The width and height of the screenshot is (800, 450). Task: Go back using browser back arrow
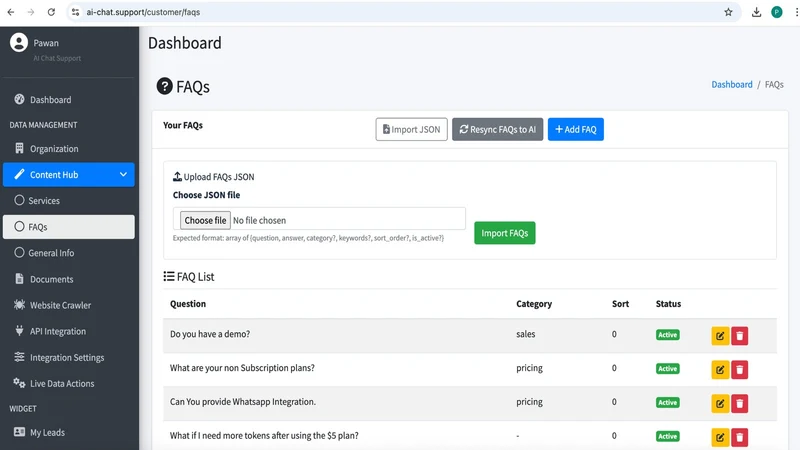click(x=11, y=12)
